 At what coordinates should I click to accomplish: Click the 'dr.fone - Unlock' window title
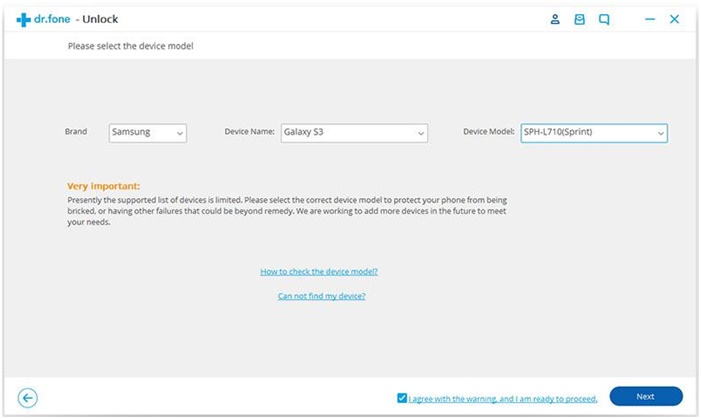tap(75, 20)
